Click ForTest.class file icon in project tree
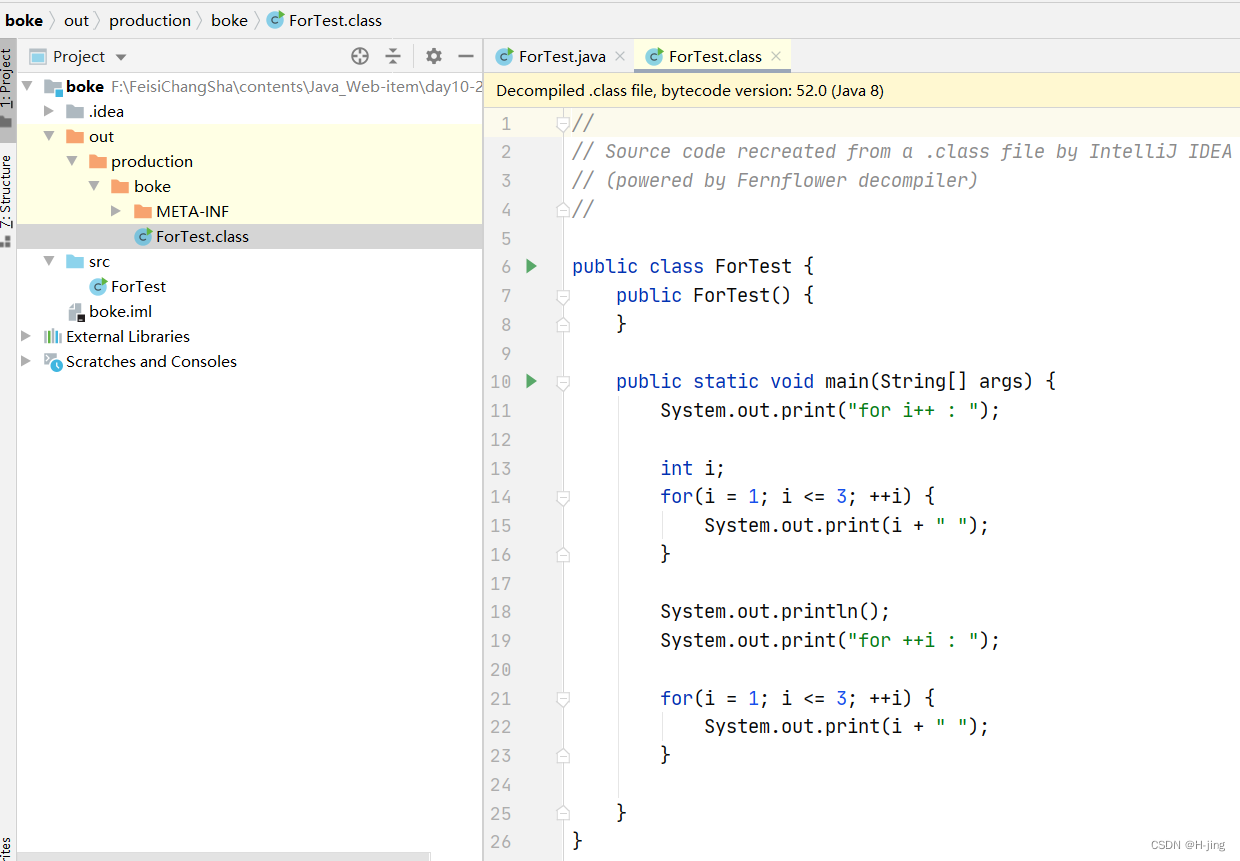Image resolution: width=1240 pixels, height=861 pixels. tap(143, 236)
